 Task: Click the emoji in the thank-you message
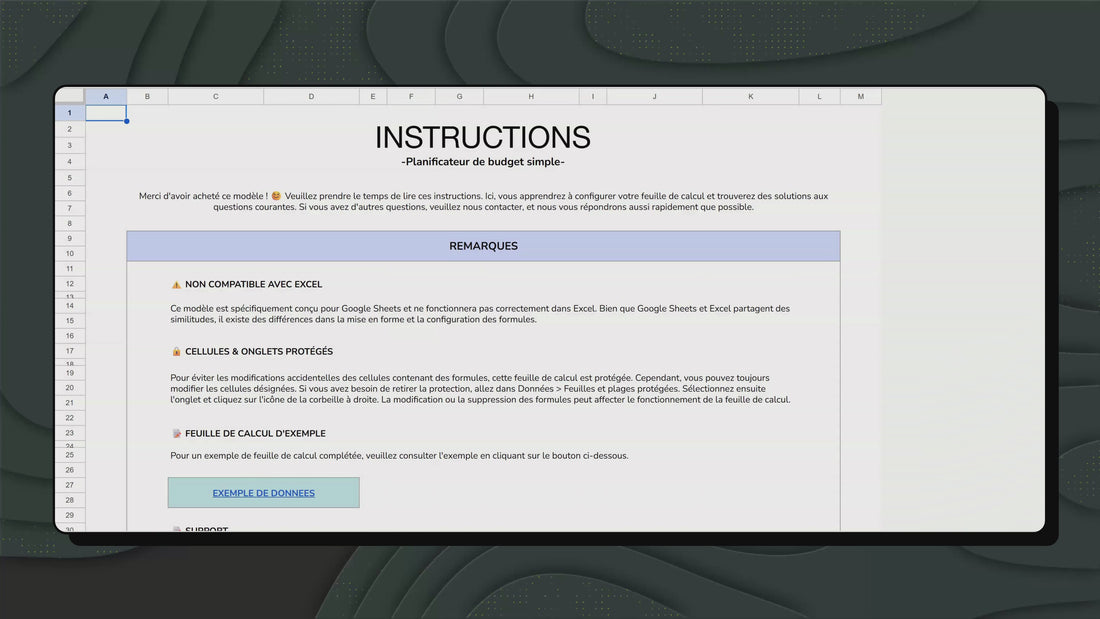[x=276, y=196]
